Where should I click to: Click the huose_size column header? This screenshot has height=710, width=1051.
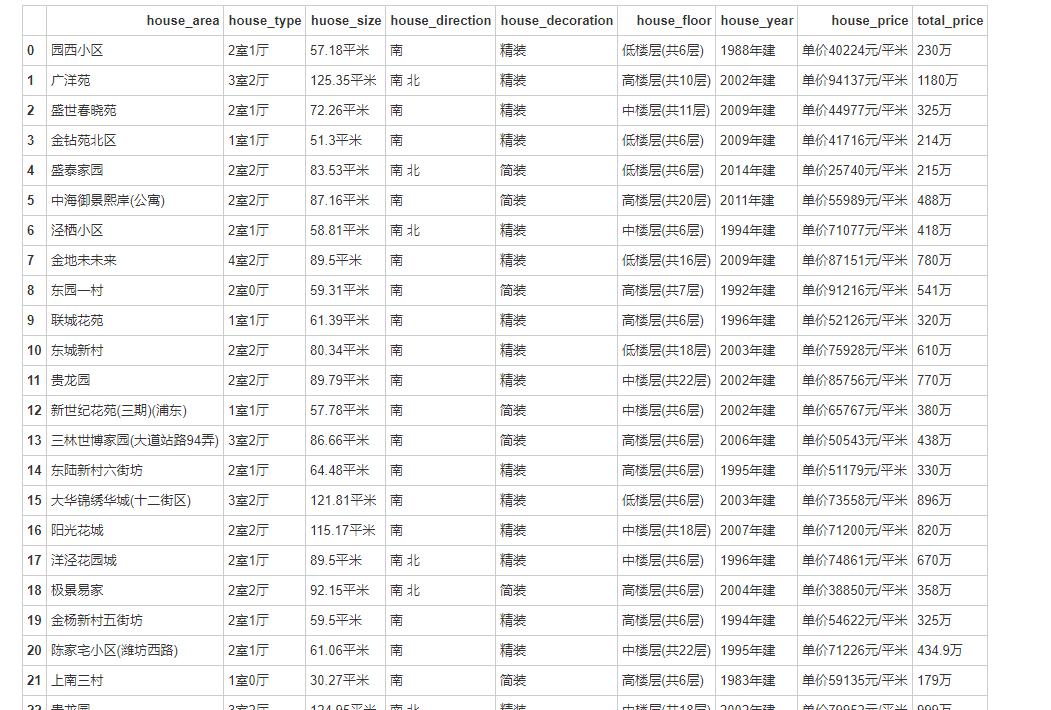coord(346,20)
